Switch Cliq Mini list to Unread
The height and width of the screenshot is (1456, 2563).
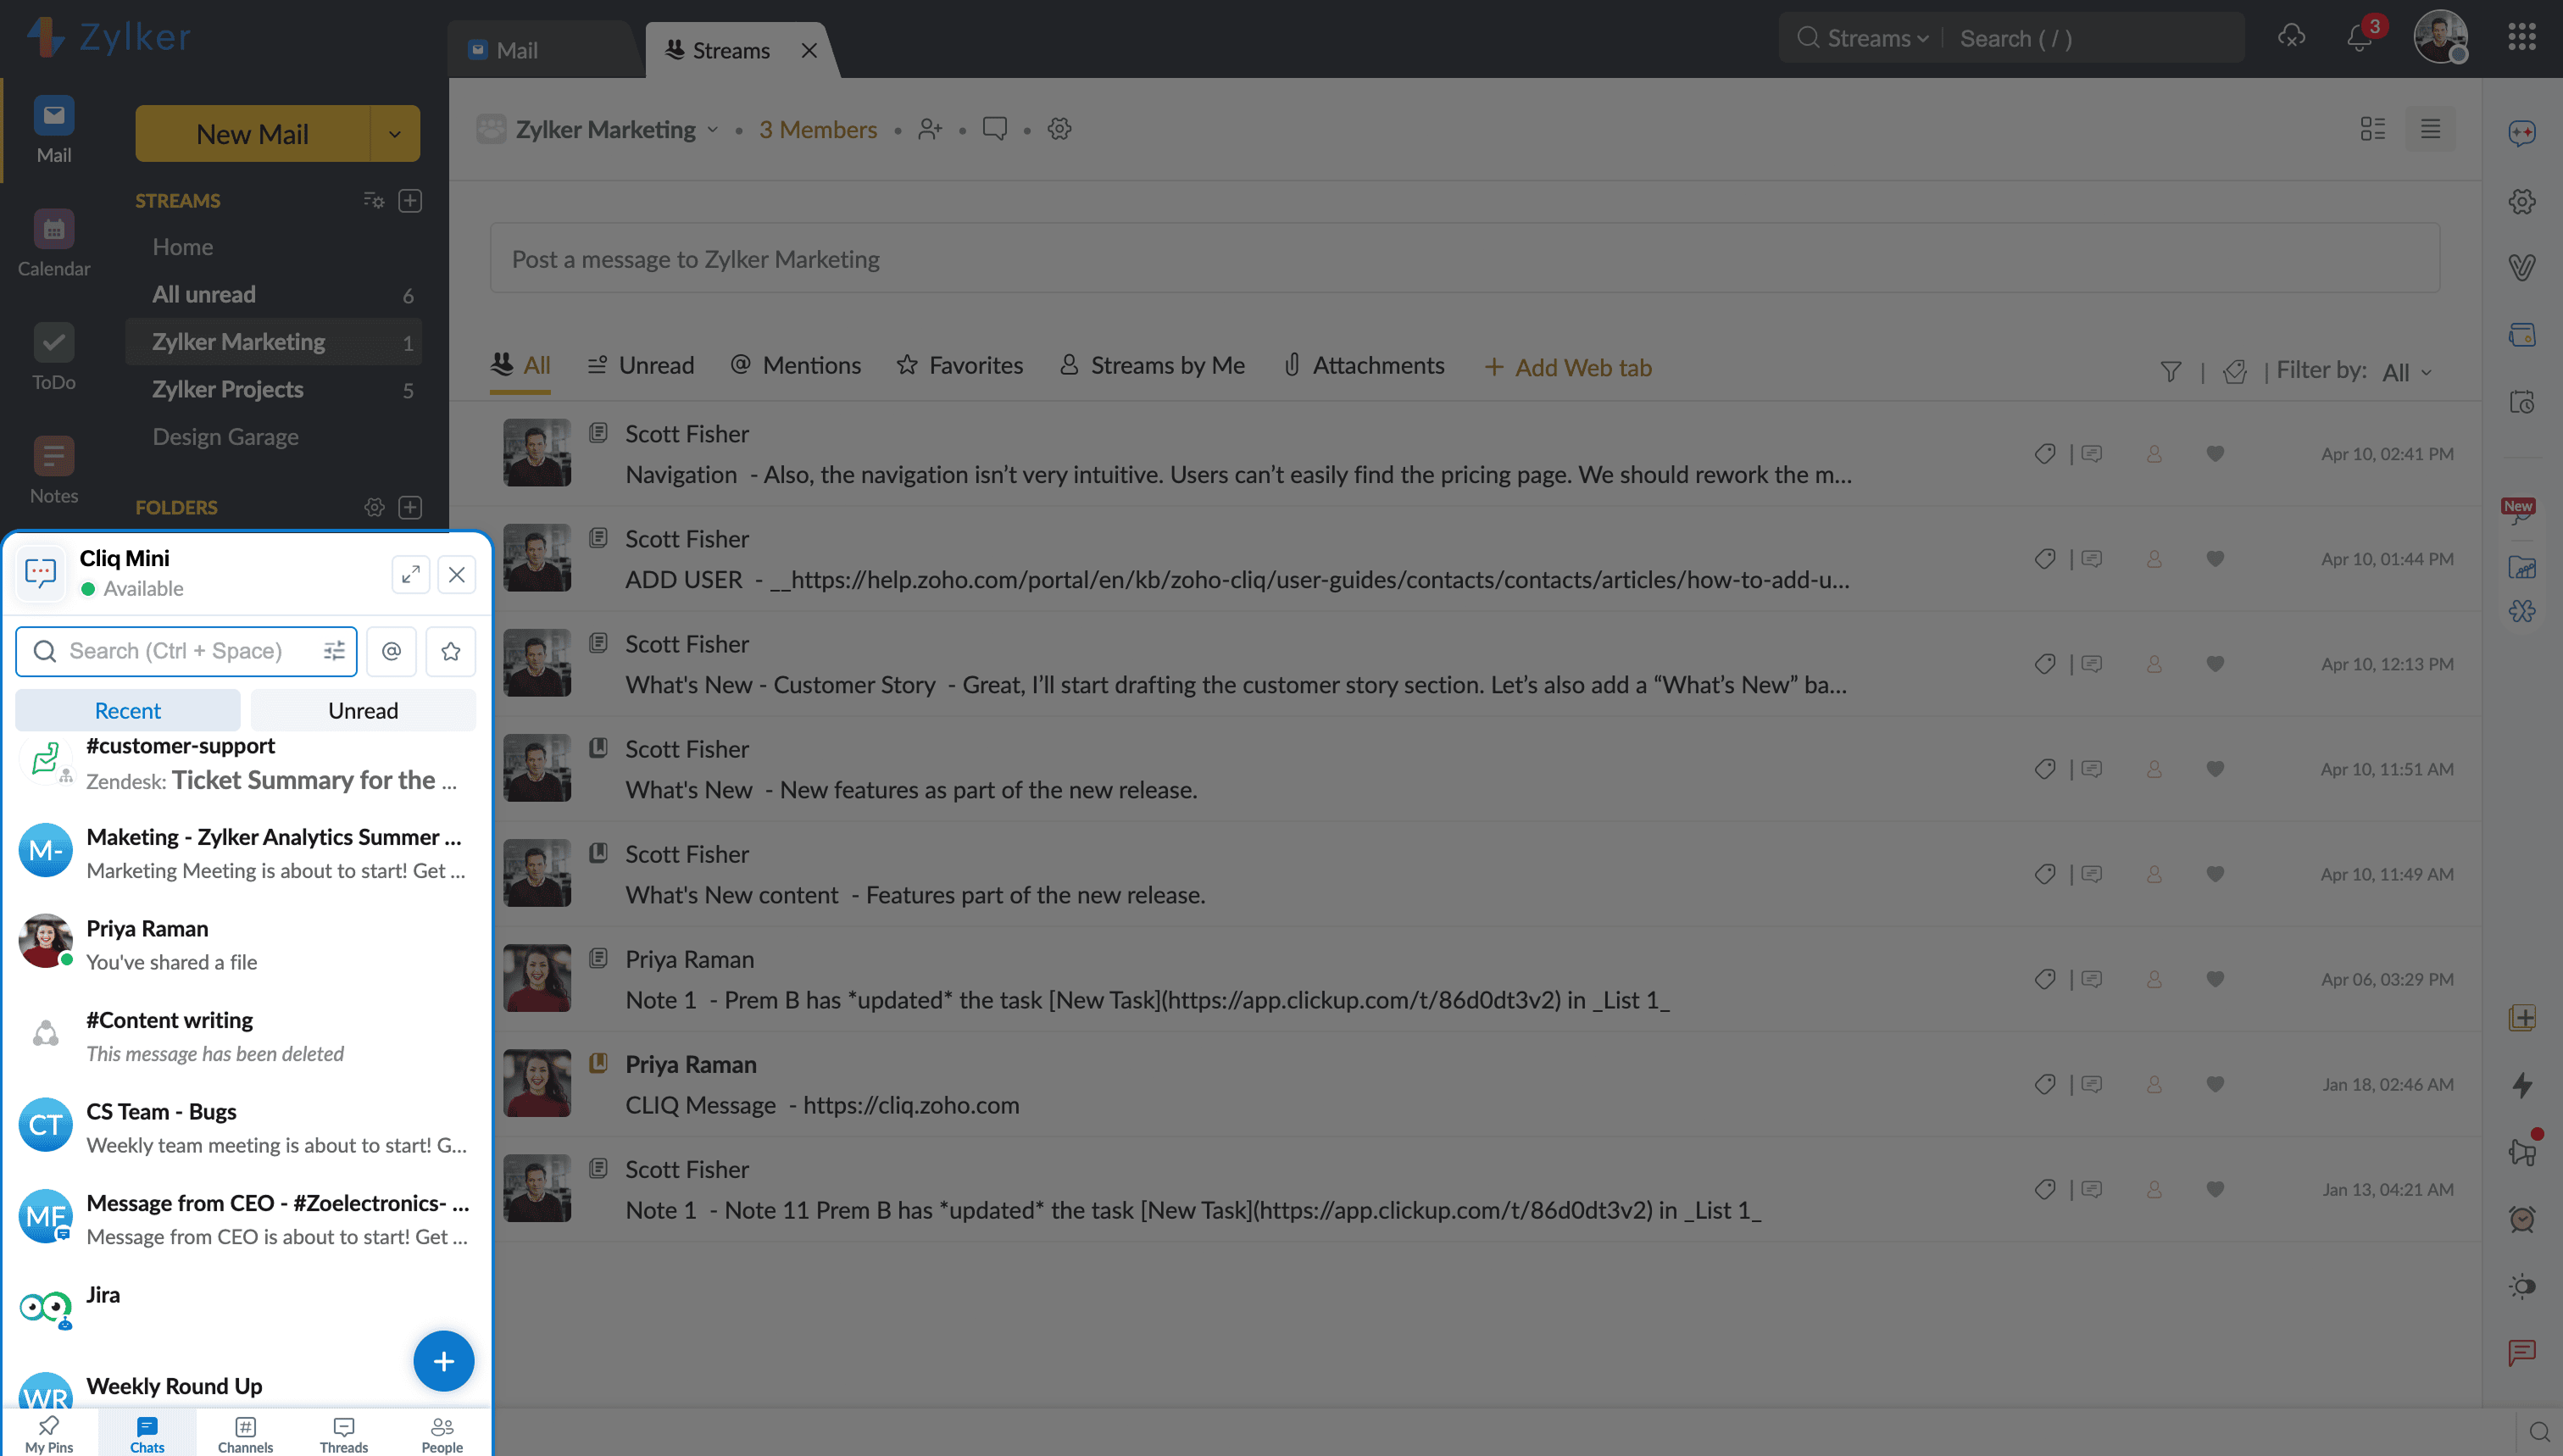coord(363,710)
